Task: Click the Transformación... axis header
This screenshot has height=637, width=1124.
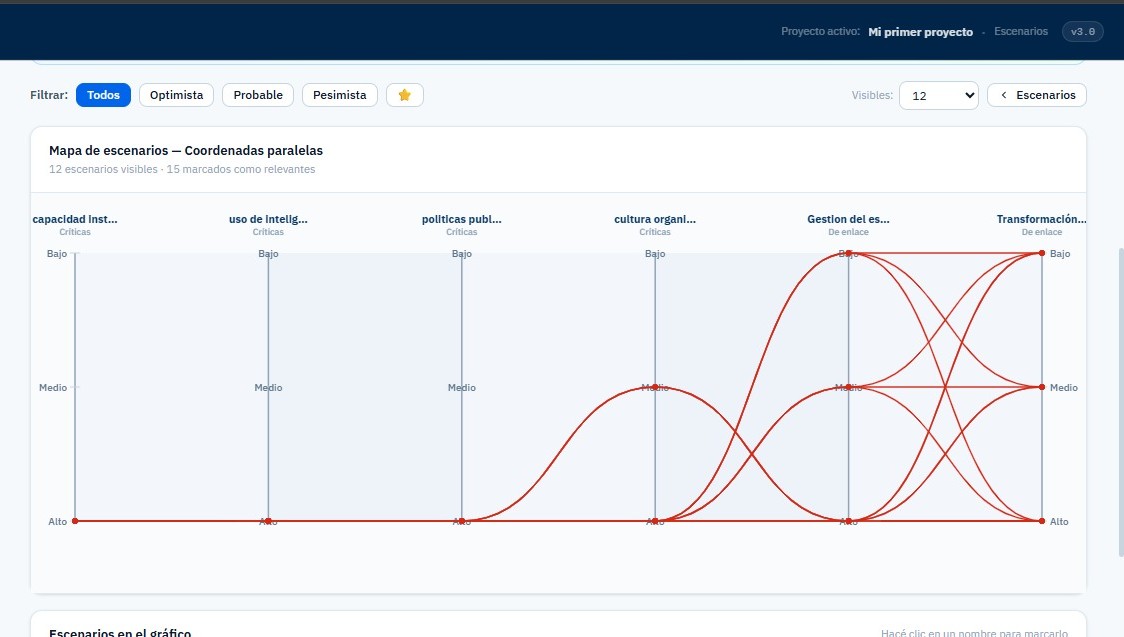Action: click(x=1041, y=219)
